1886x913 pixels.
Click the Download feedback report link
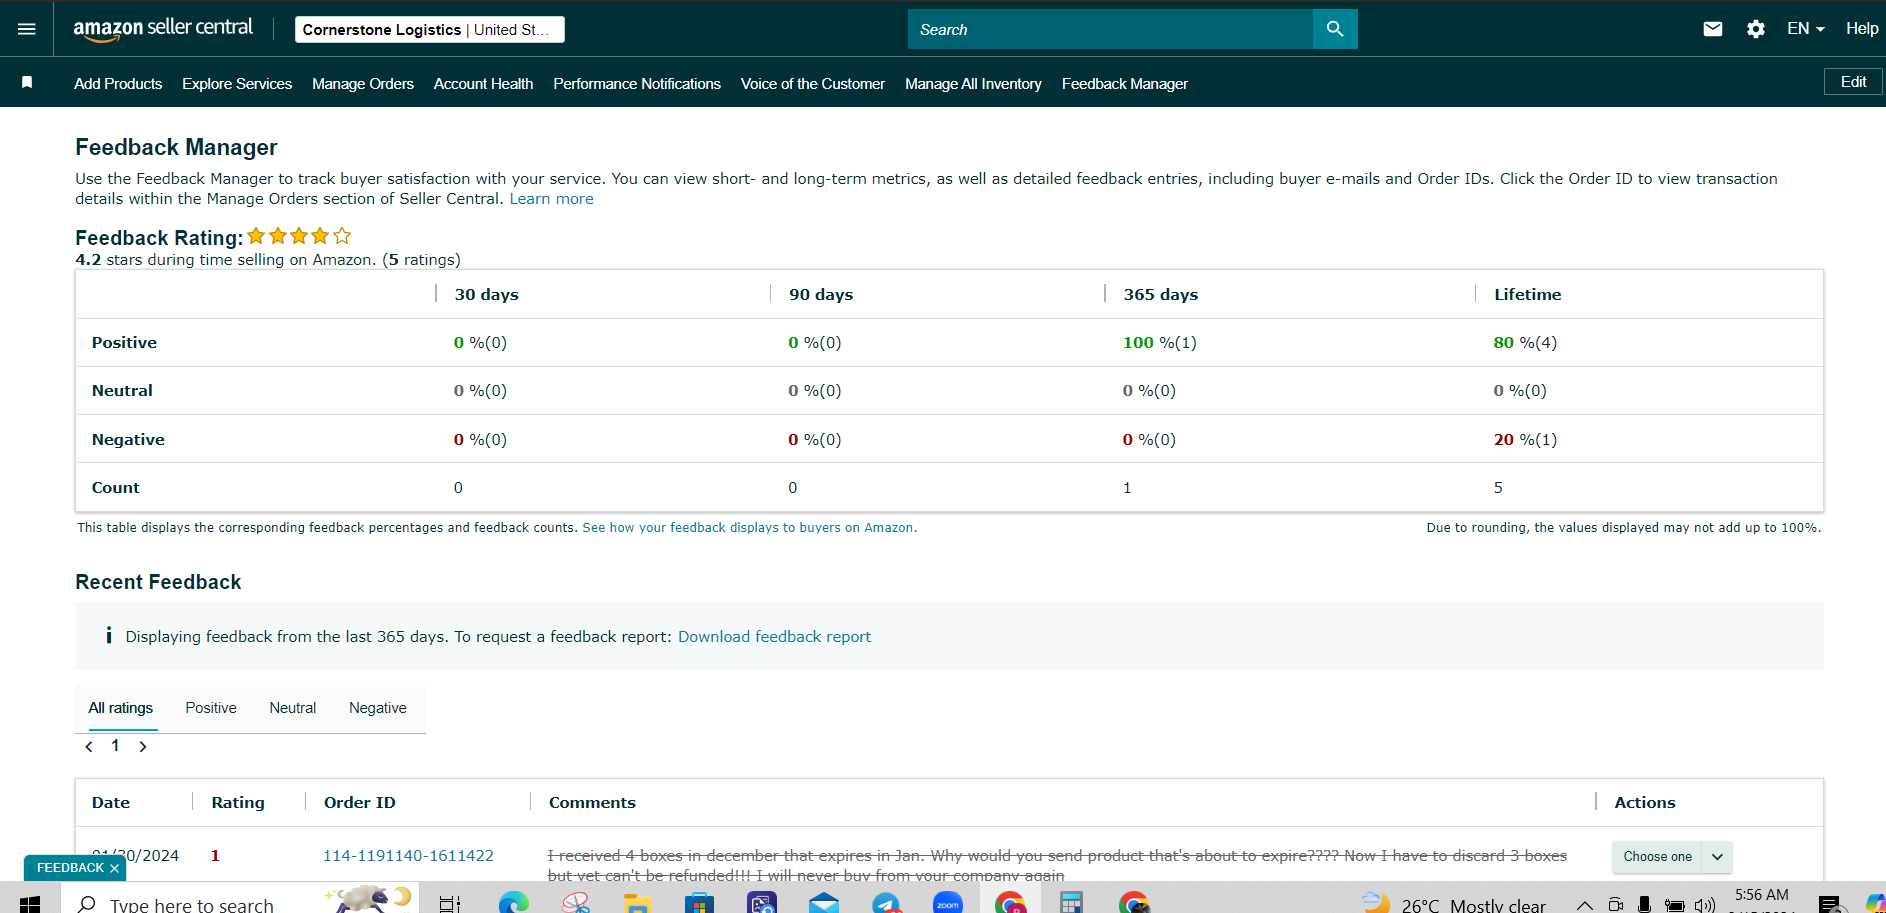(x=775, y=637)
